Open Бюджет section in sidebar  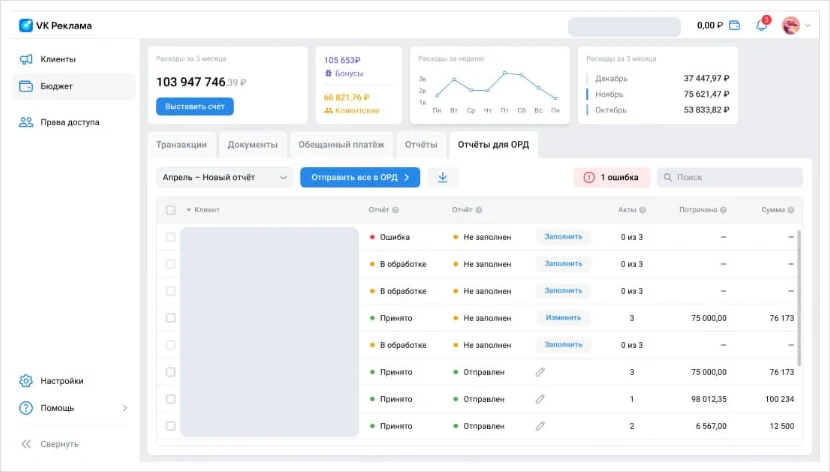[74, 86]
